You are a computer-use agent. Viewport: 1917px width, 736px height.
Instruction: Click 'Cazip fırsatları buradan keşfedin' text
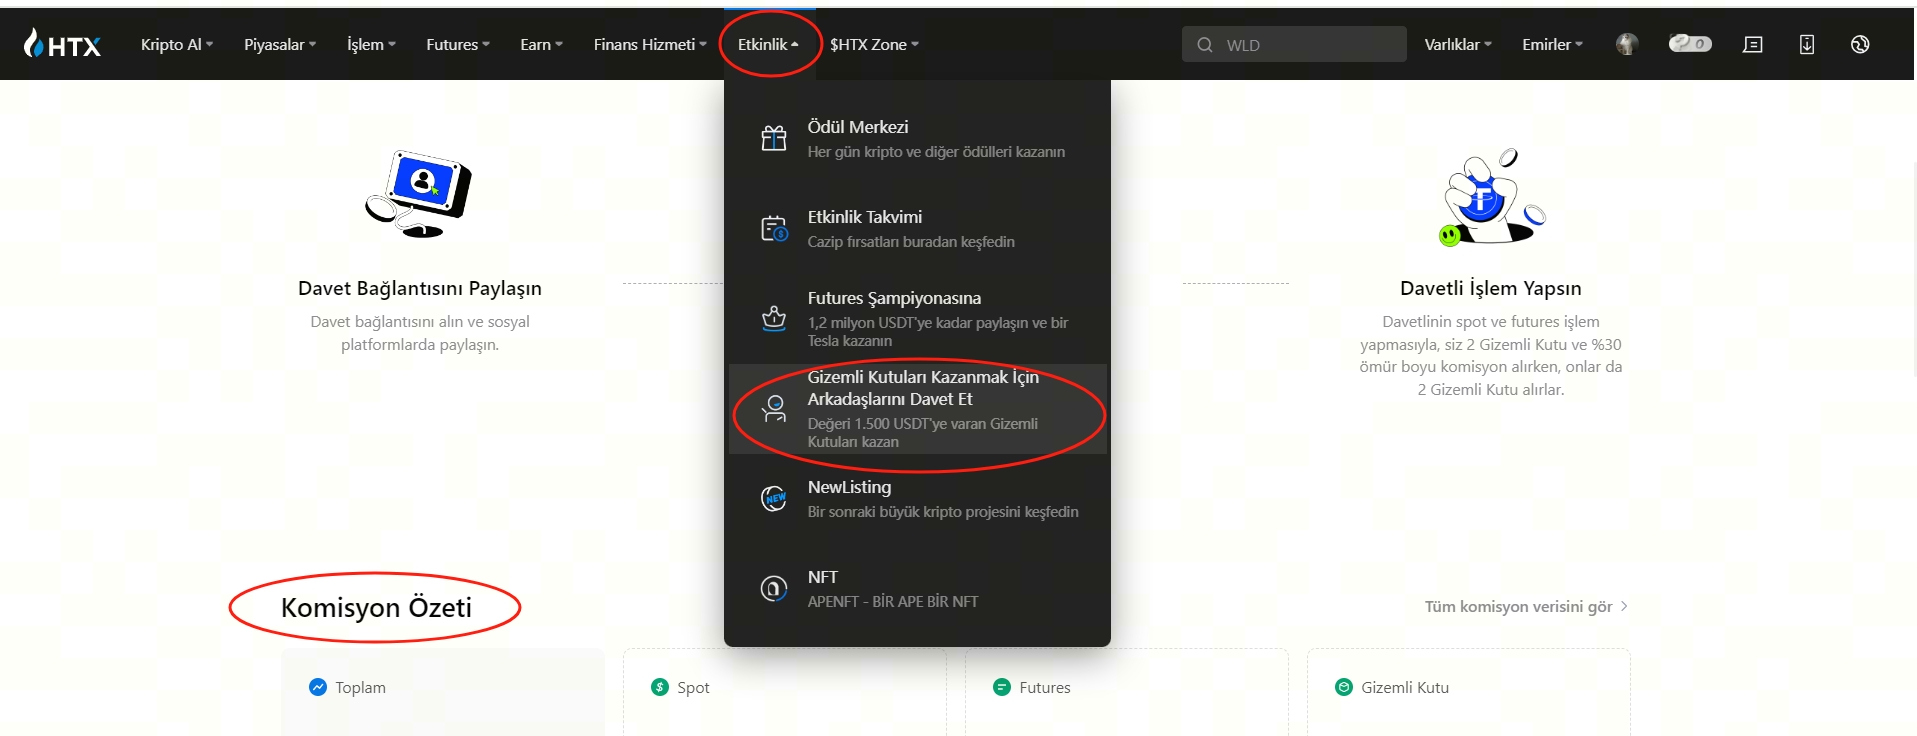click(911, 242)
